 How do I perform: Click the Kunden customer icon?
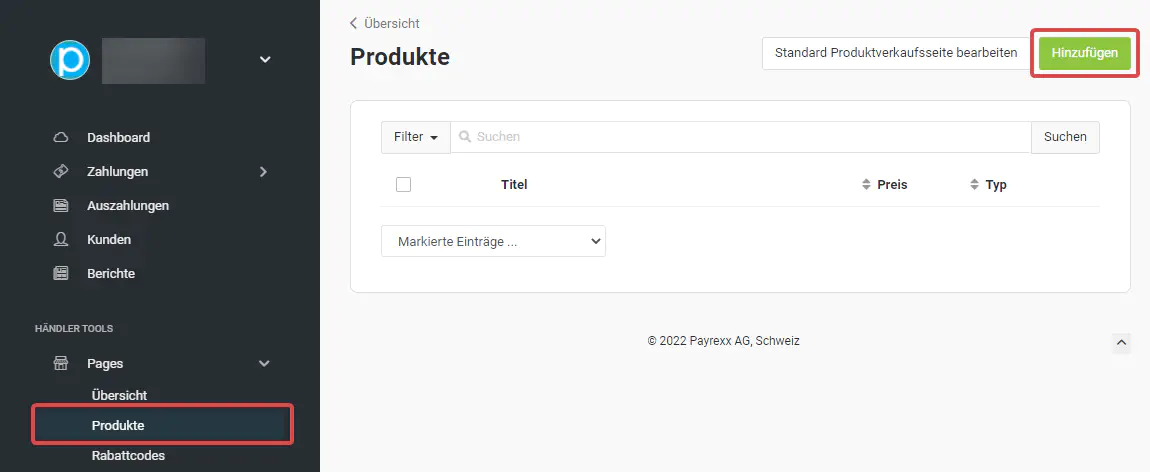click(61, 239)
